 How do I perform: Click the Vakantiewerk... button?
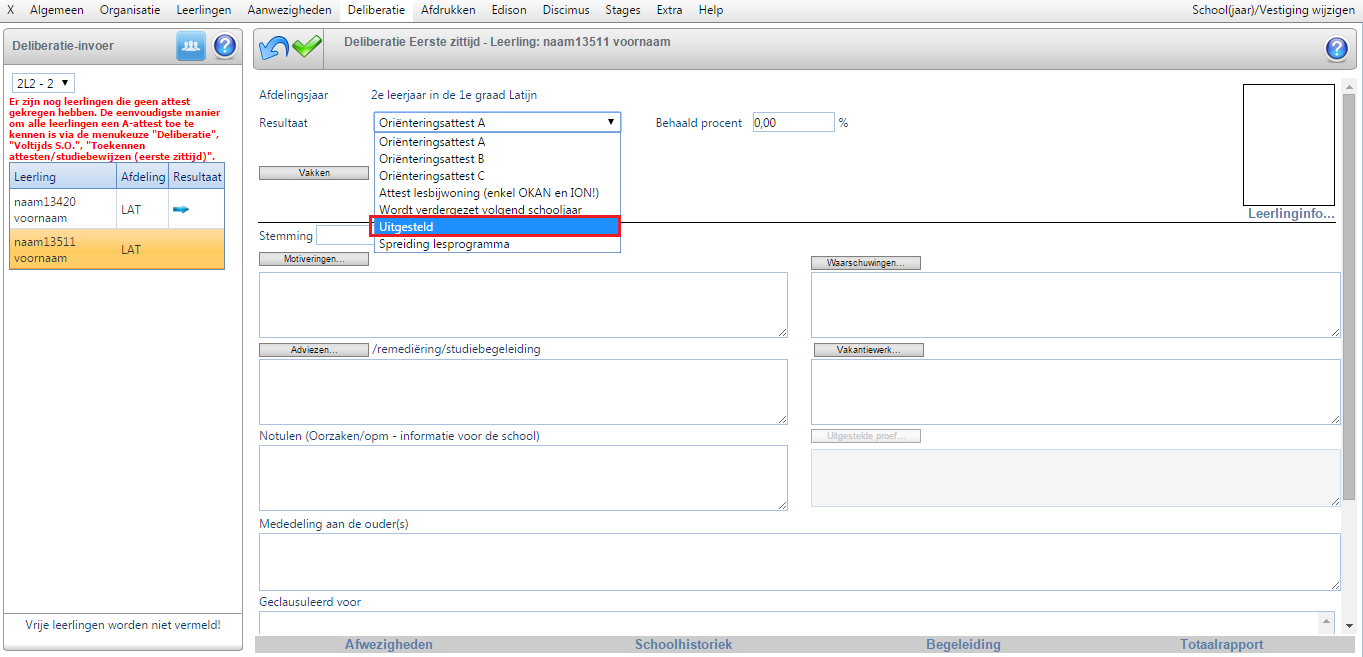(868, 350)
